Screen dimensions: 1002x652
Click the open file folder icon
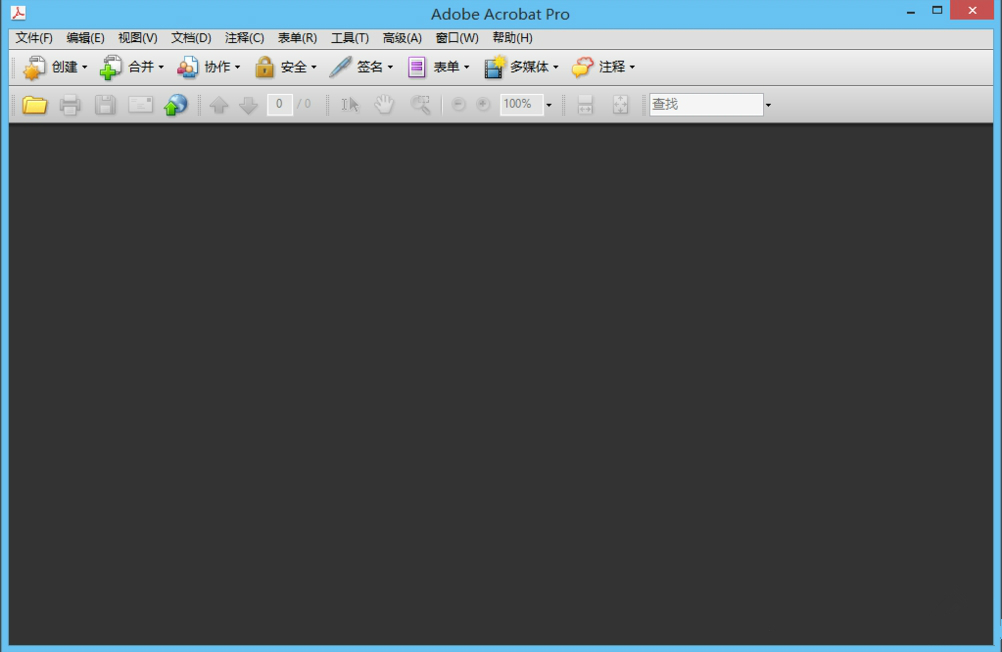[x=35, y=105]
